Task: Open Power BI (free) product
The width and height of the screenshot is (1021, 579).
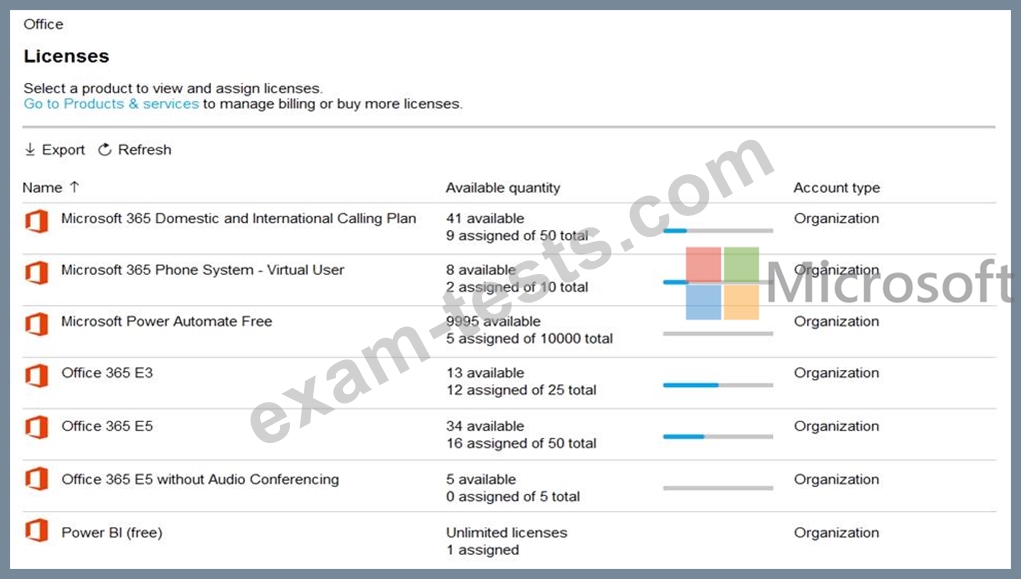Action: (x=112, y=532)
